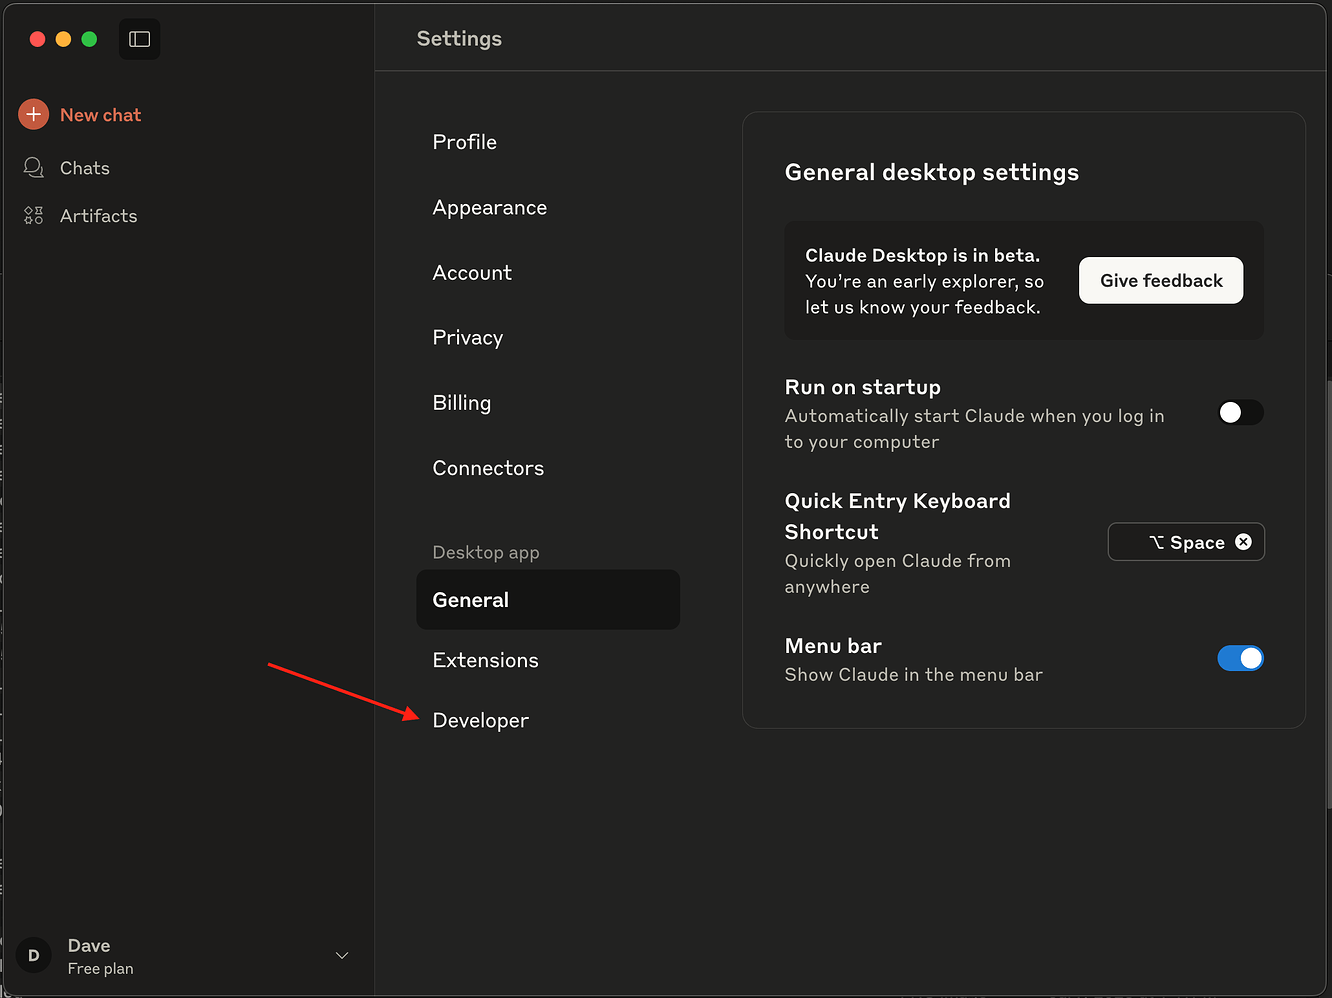Open the Extensions section
Image resolution: width=1332 pixels, height=998 pixels.
point(485,660)
